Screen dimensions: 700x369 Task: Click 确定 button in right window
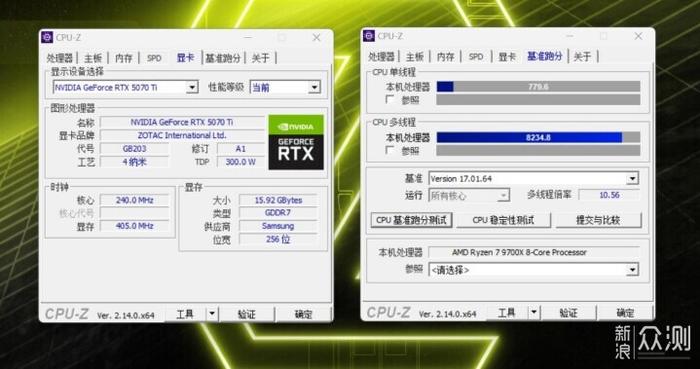click(x=625, y=313)
